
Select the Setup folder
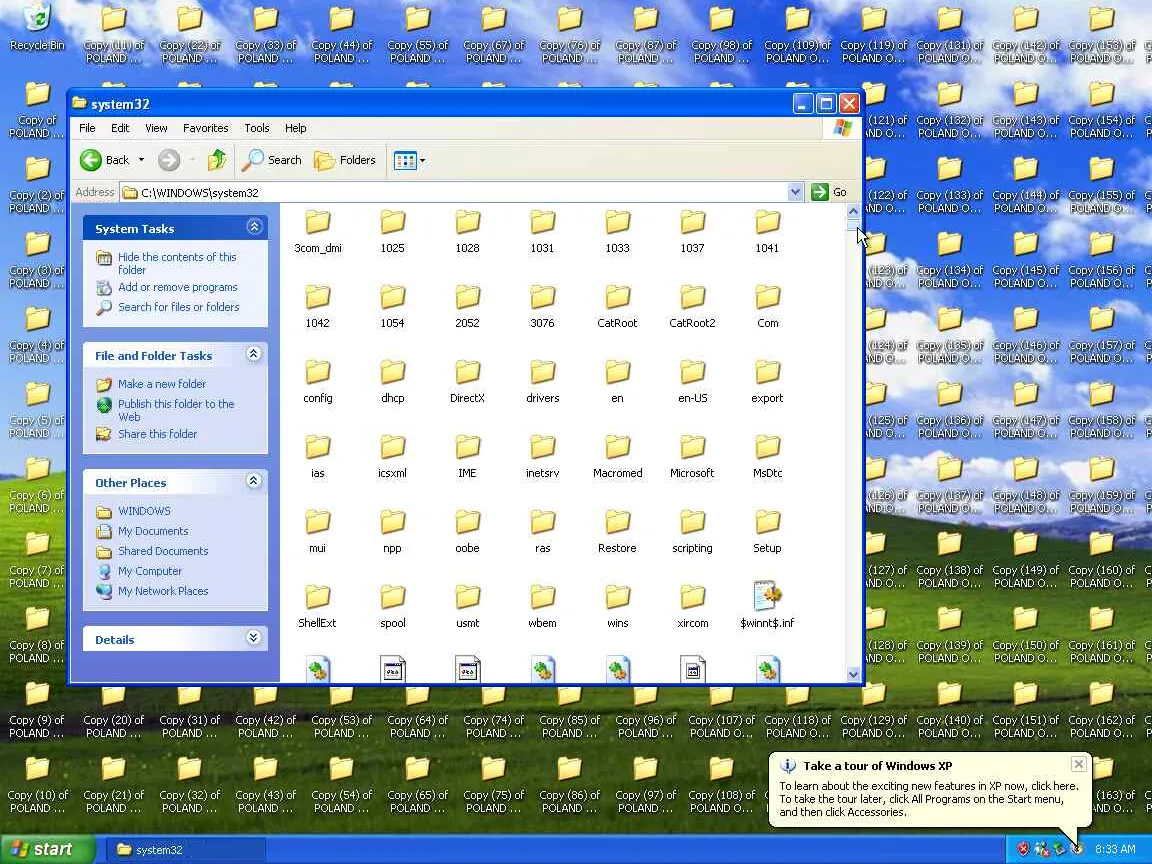point(767,532)
